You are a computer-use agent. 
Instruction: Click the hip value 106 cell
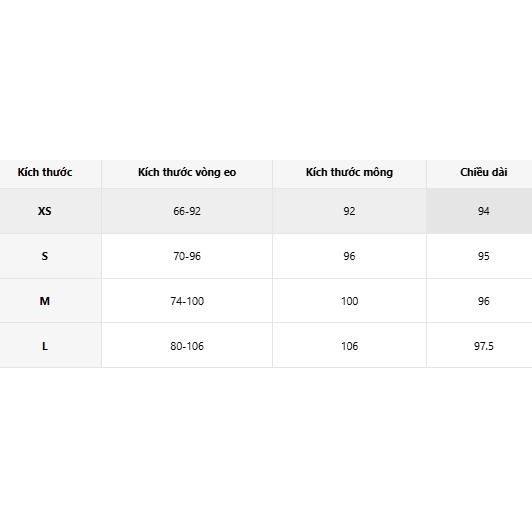click(x=349, y=346)
